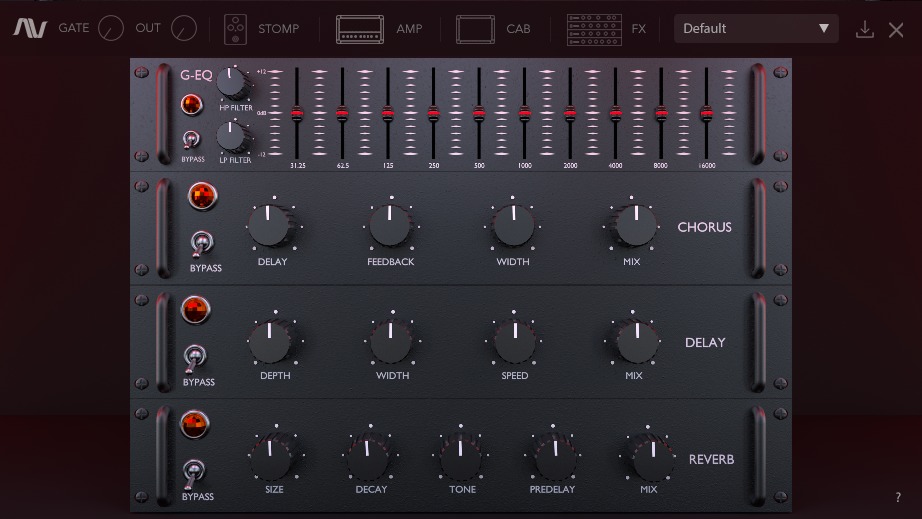Click the Delay WIDTH knob
Screen dimensions: 922x519
[391, 340]
